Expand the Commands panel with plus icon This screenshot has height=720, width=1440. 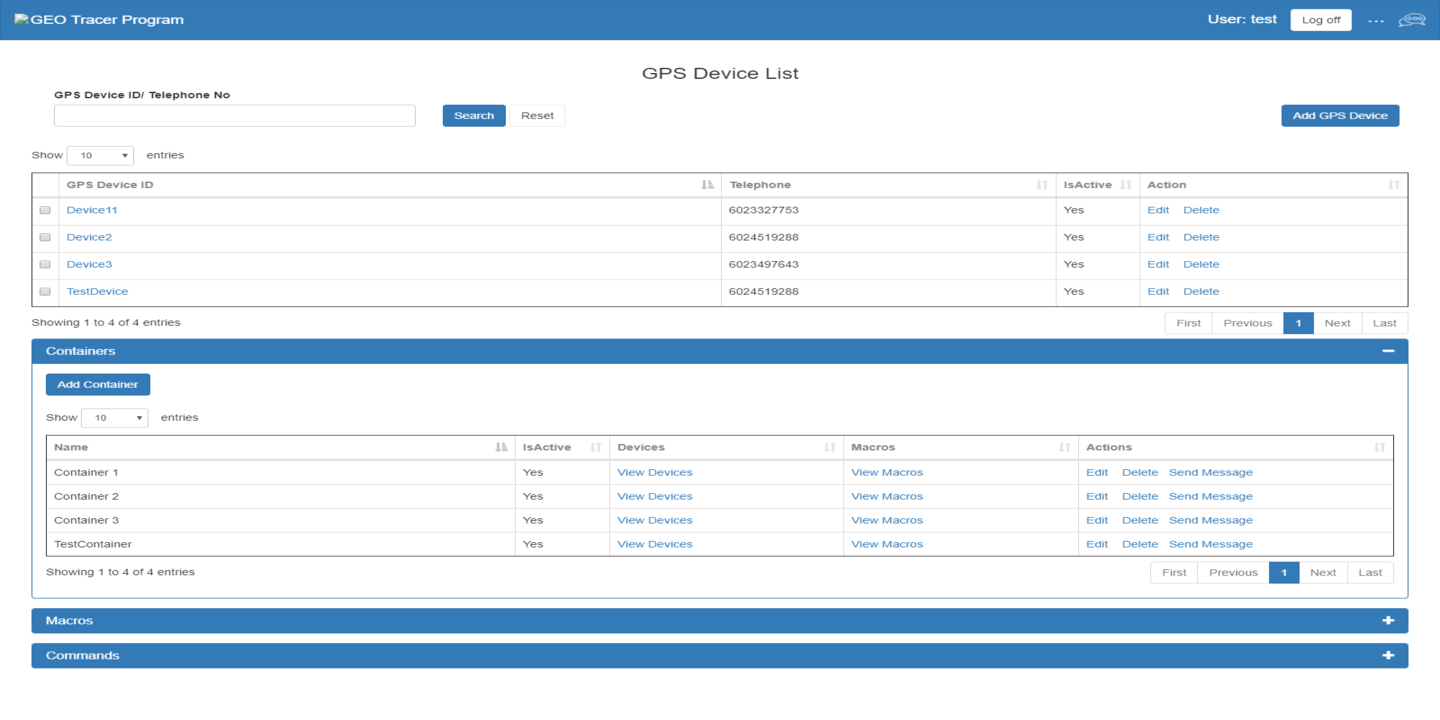click(1388, 656)
